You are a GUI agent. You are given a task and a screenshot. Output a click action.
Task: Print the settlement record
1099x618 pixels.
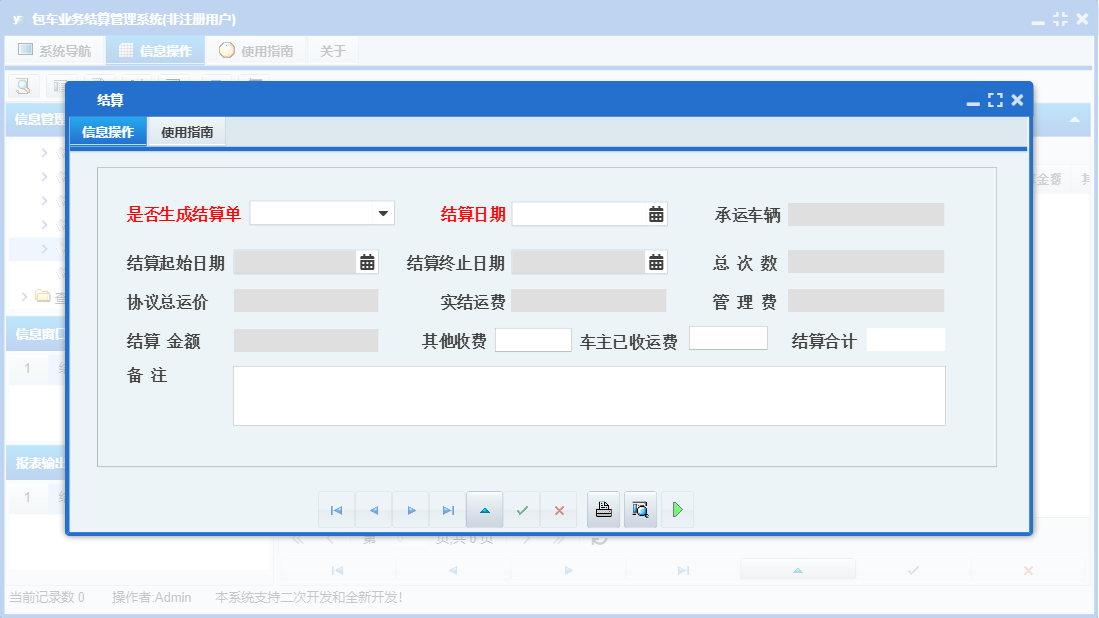click(x=602, y=509)
